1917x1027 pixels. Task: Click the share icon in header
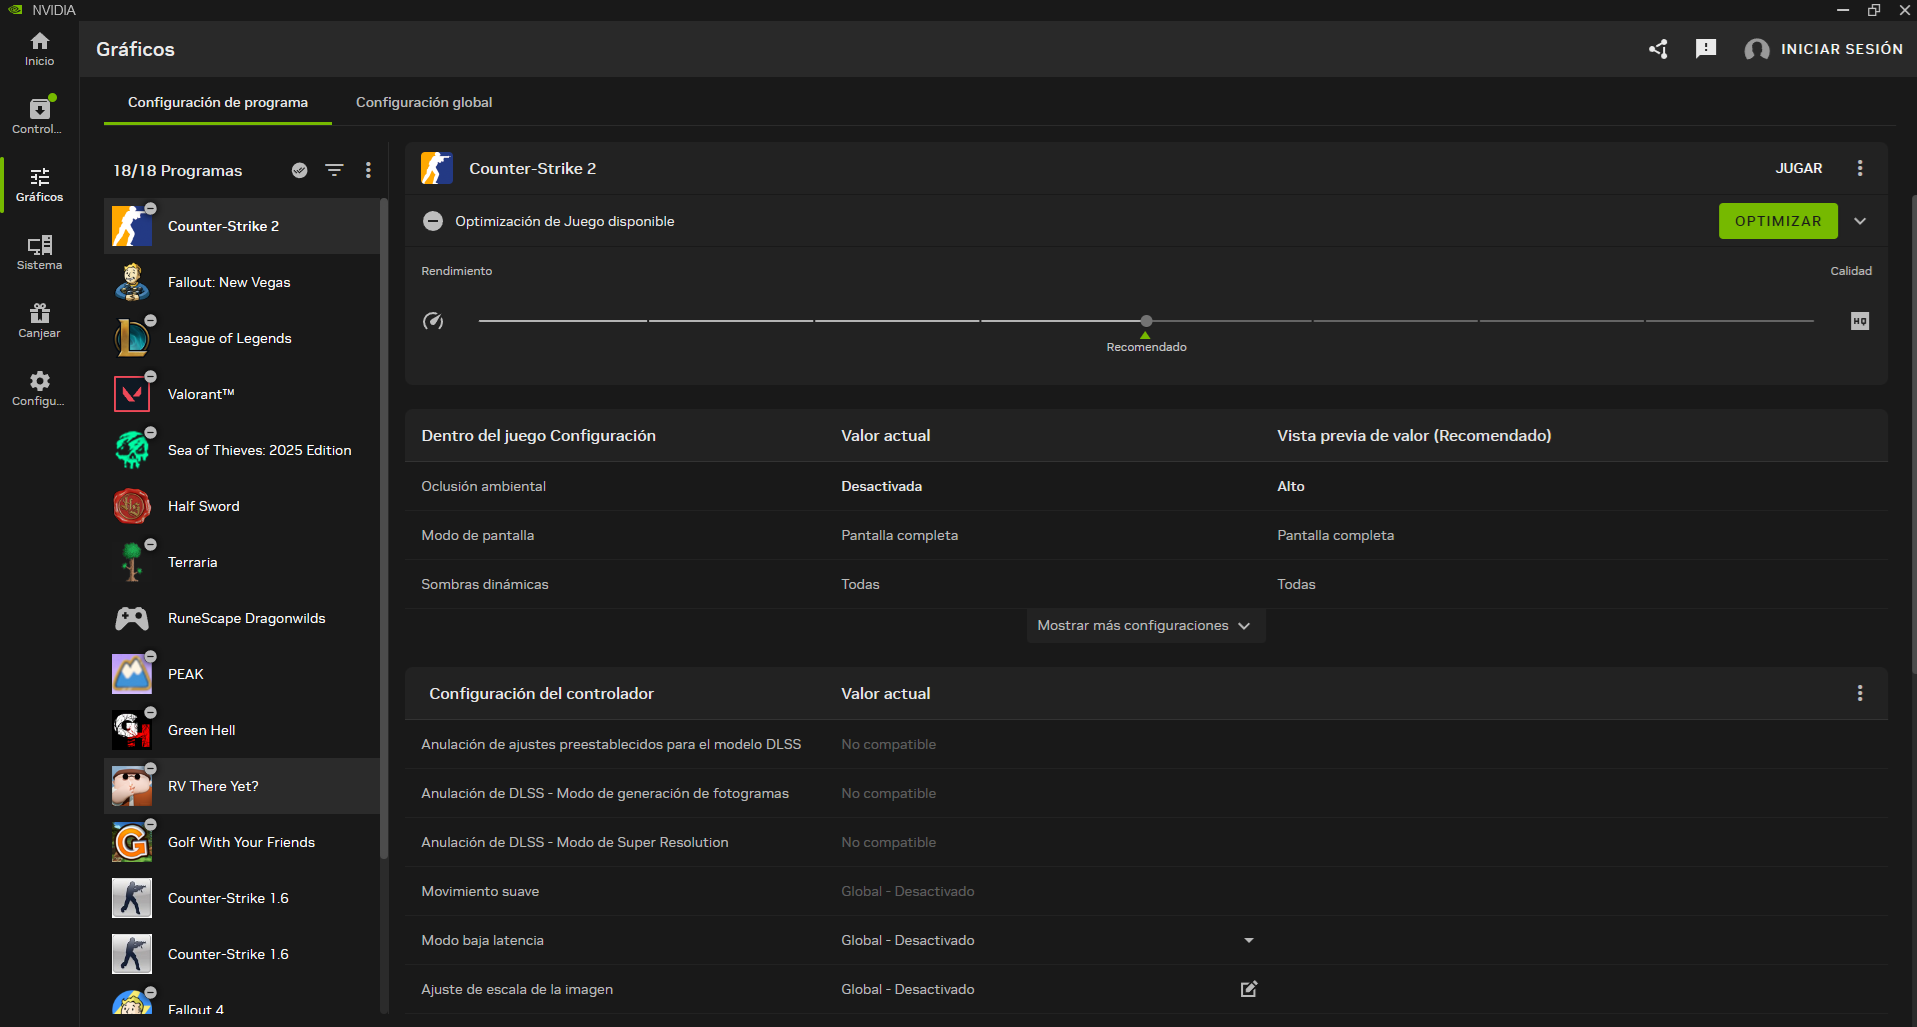tap(1658, 49)
